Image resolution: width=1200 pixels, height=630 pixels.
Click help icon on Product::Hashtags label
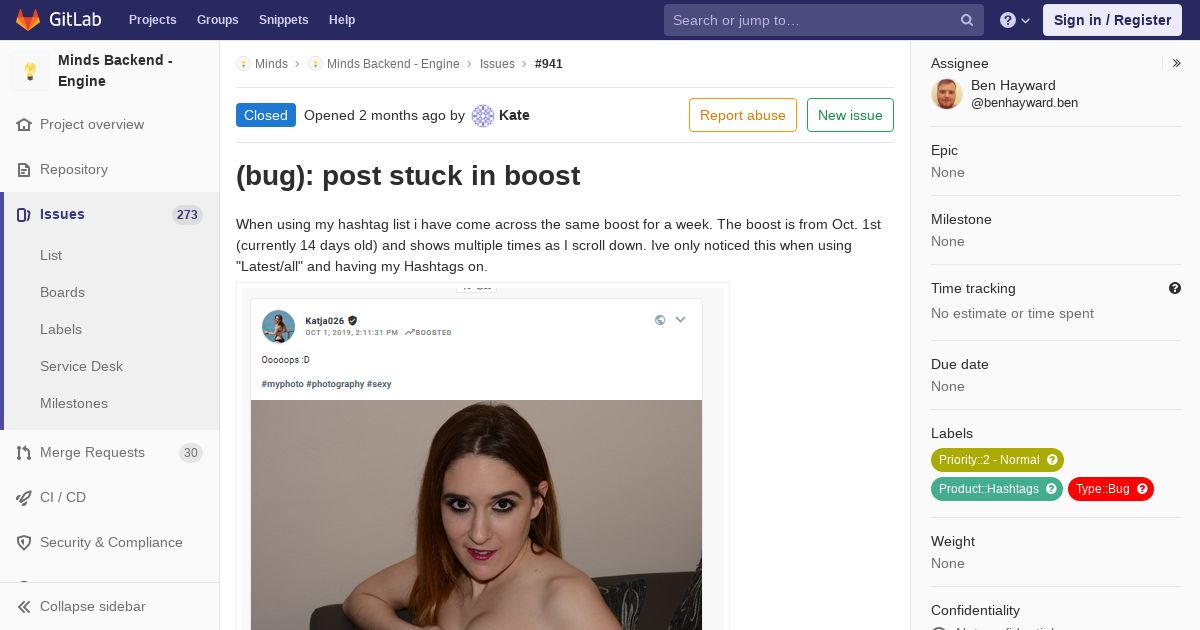pos(1051,489)
